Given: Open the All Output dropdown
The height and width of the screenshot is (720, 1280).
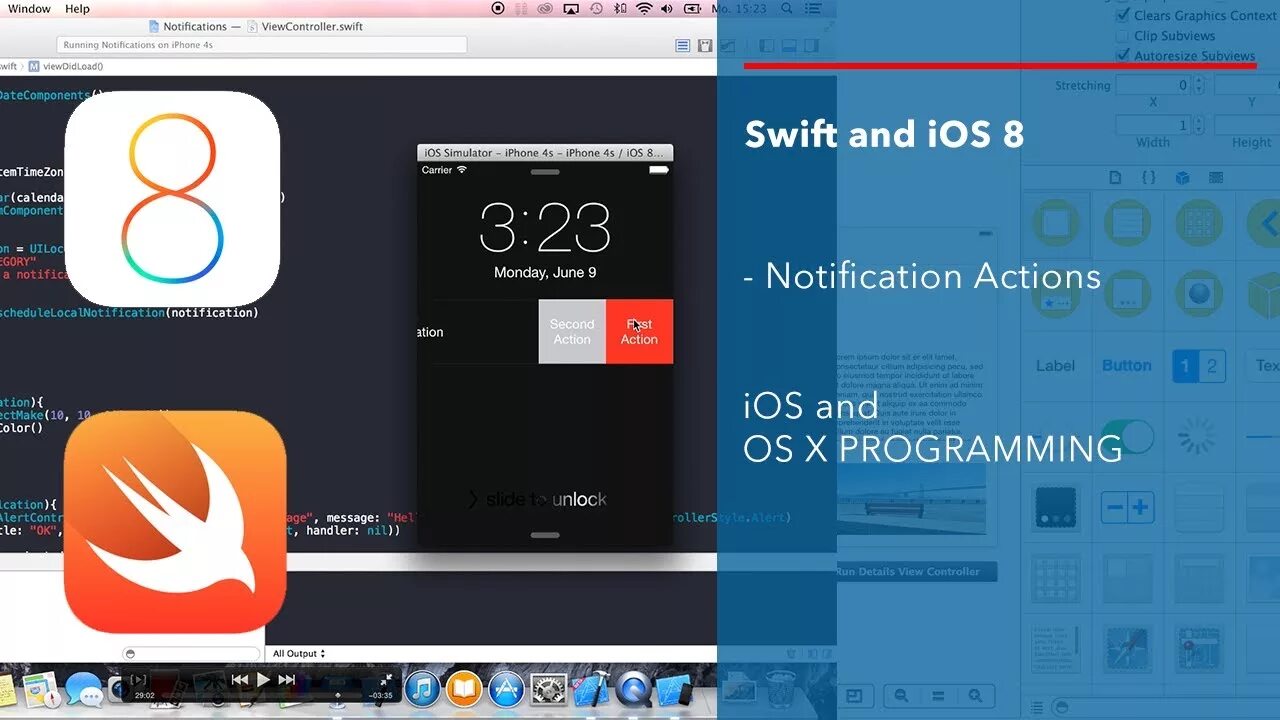Looking at the screenshot, I should (299, 653).
